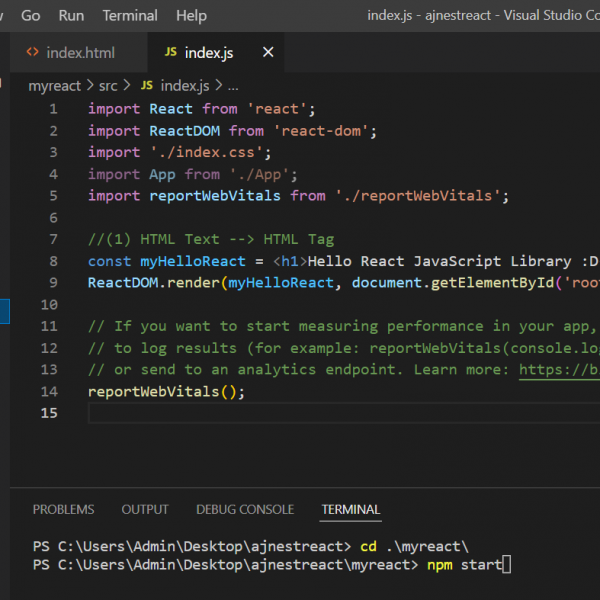Open the Terminal menu in menu bar
This screenshot has height=600, width=600.
click(x=130, y=15)
